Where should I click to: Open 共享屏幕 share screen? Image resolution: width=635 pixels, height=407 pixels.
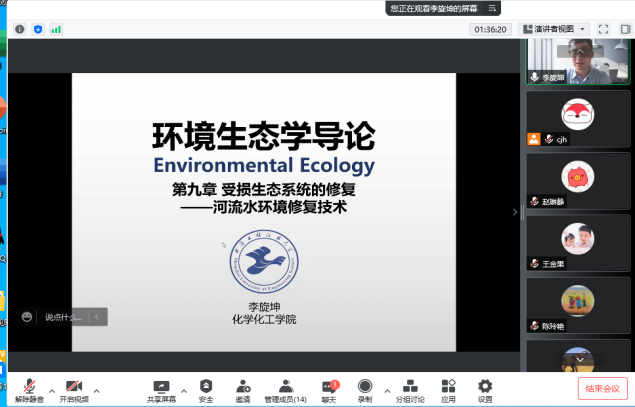coord(161,389)
